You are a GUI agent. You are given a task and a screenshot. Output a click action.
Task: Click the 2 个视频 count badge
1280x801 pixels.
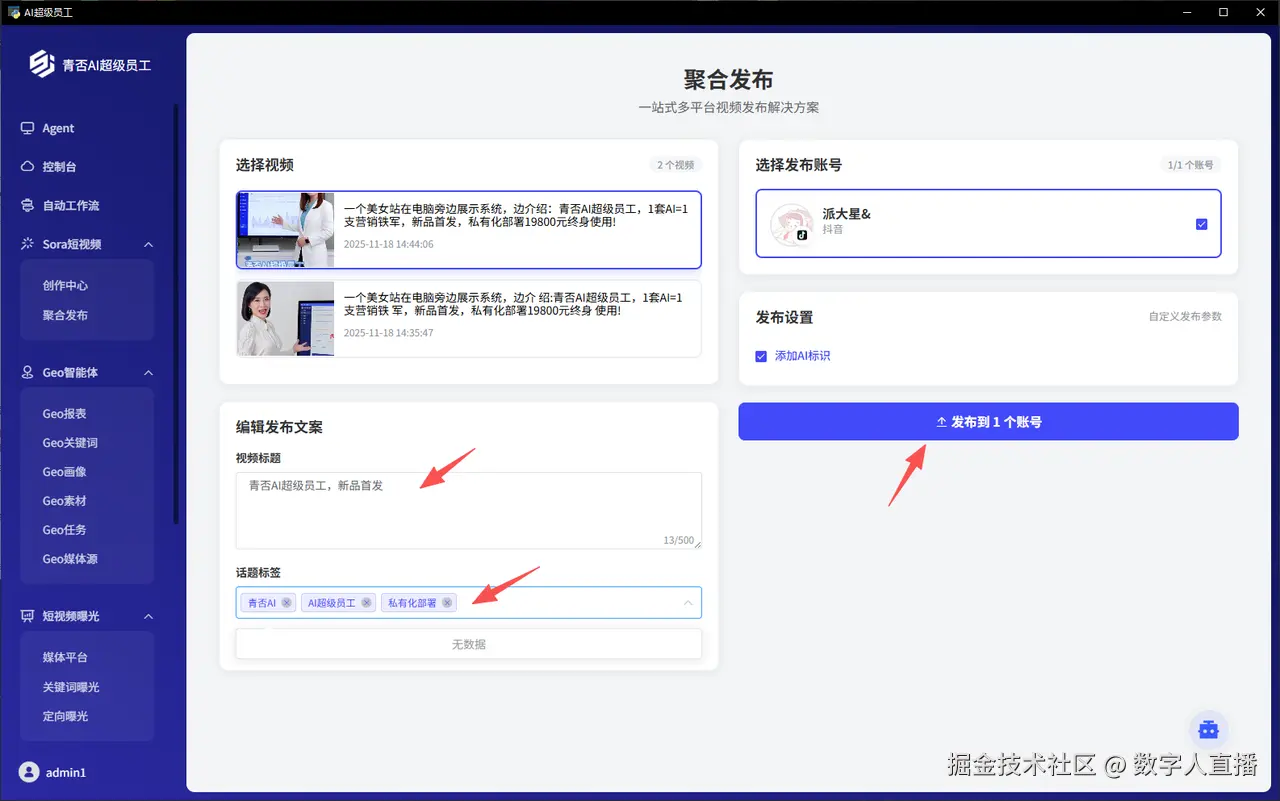675,165
